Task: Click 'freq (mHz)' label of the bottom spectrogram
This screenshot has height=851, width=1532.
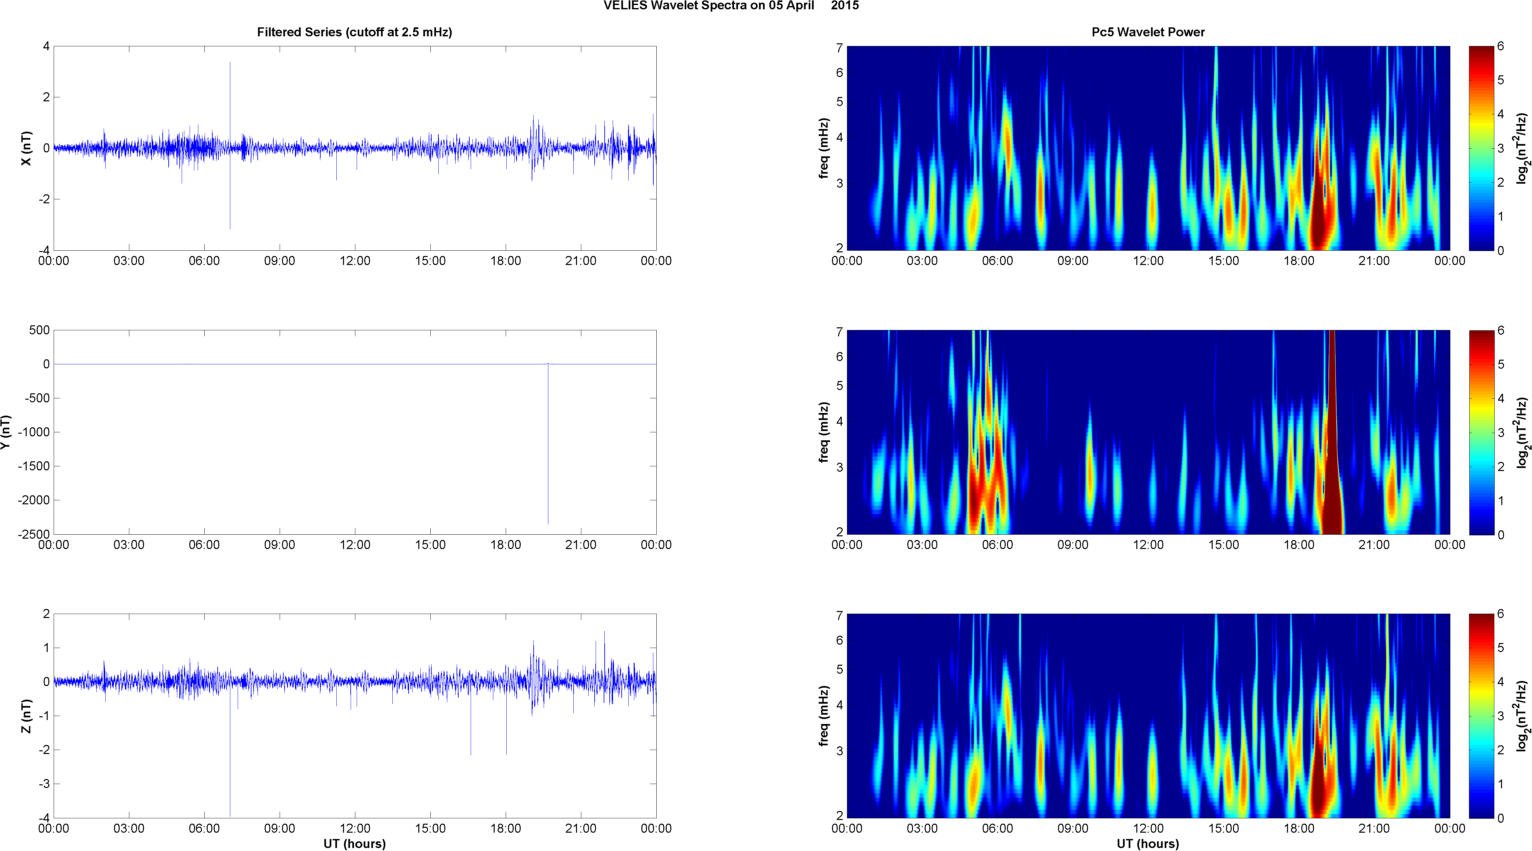Action: (823, 716)
